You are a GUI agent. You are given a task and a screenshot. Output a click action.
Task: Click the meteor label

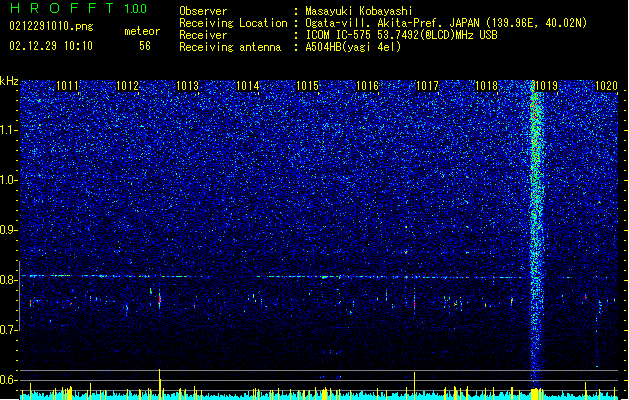[x=142, y=31]
